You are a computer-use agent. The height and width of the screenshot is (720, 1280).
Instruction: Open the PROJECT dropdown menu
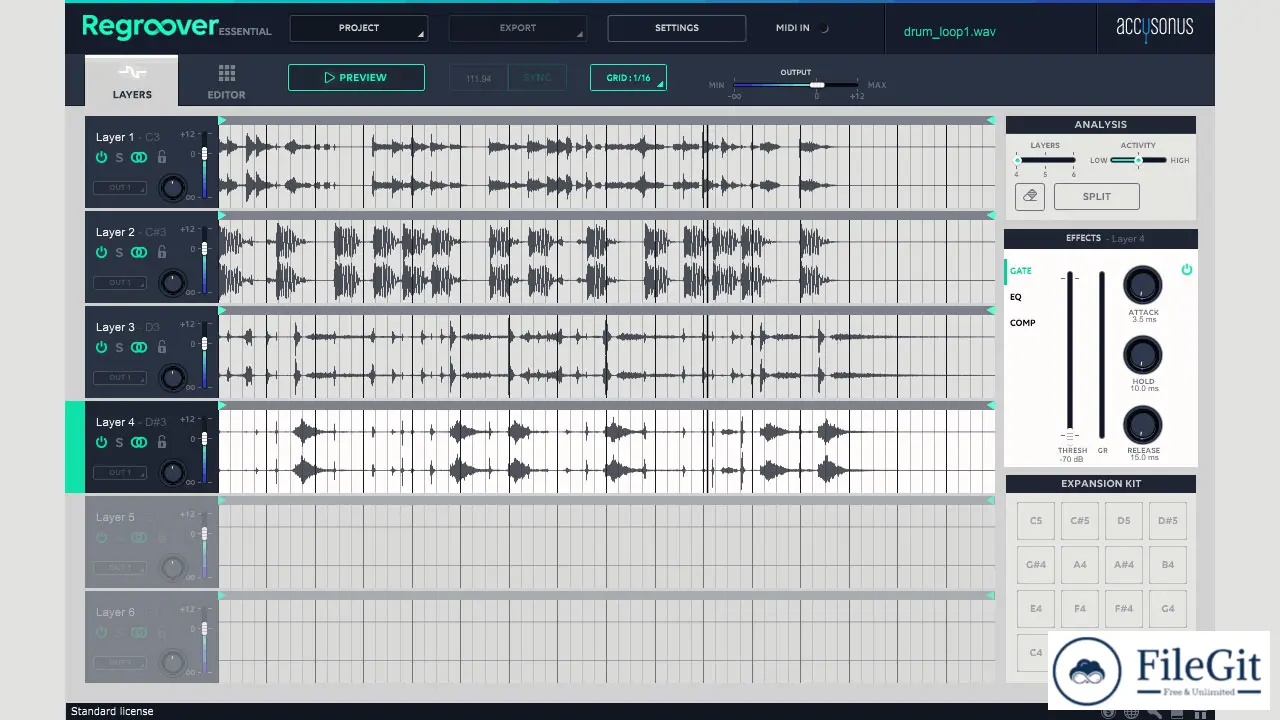pyautogui.click(x=359, y=28)
